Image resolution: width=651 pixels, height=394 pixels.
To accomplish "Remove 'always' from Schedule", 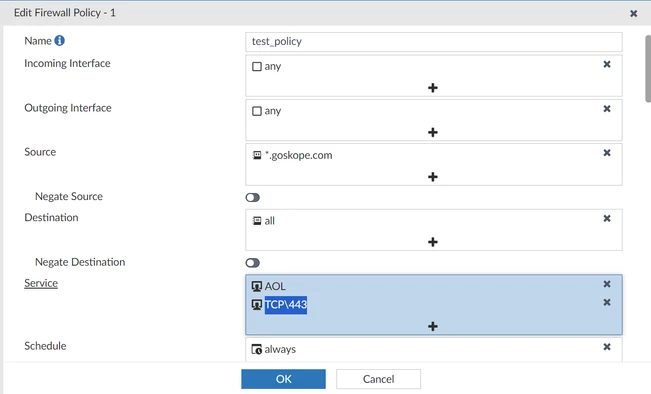I will click(x=607, y=347).
